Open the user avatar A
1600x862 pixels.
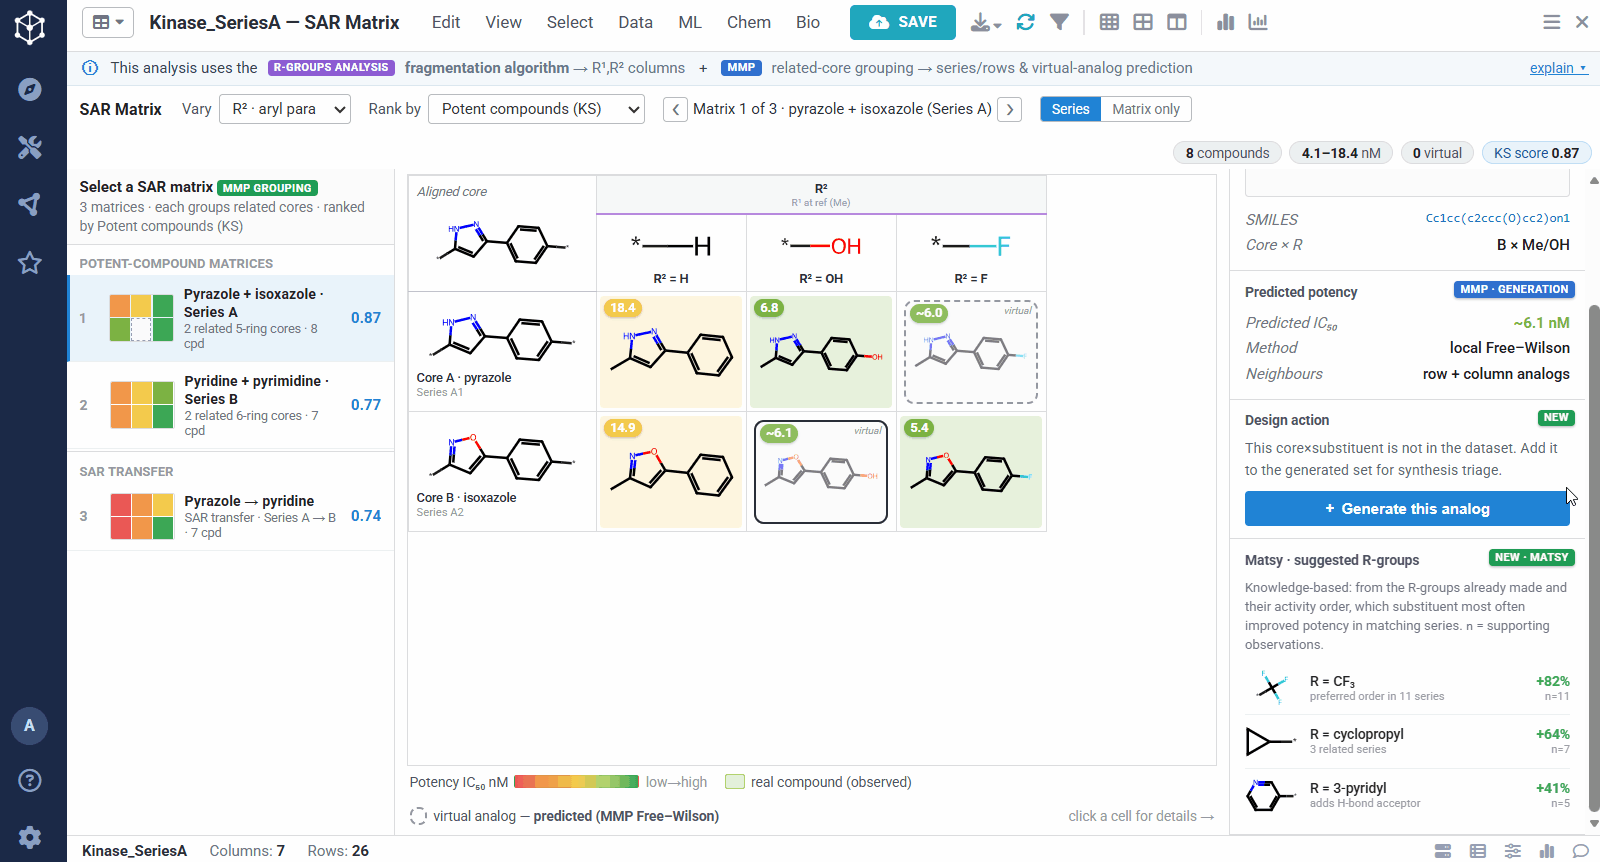pos(30,725)
